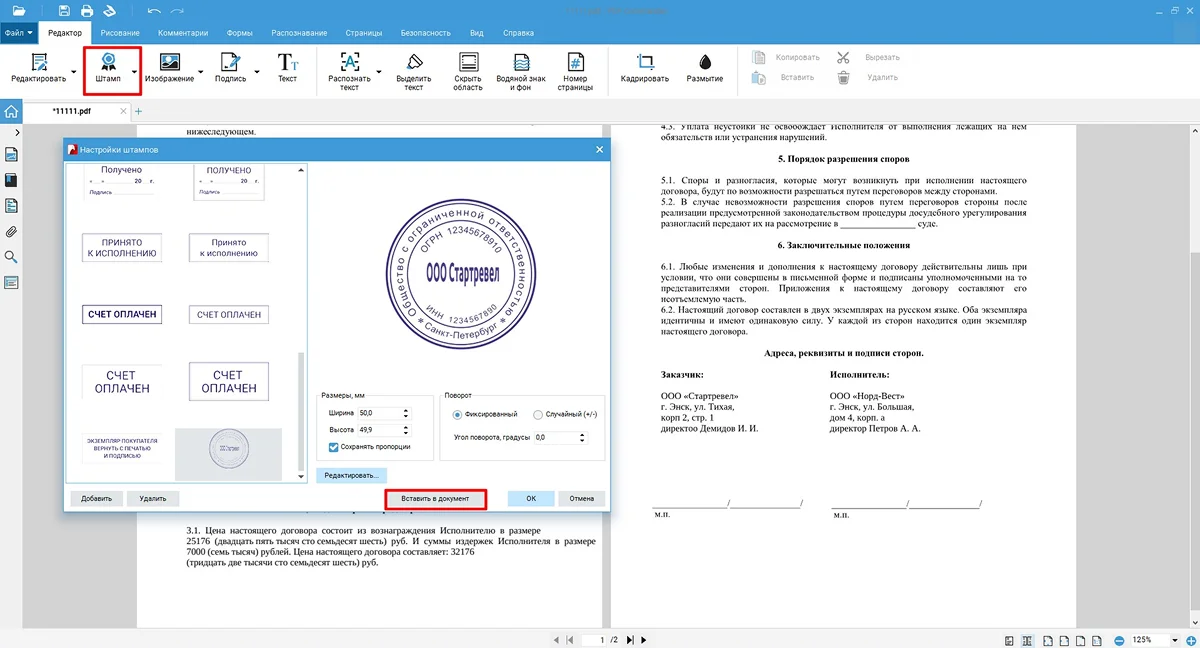Click the Текст tool icon
This screenshot has height=648, width=1200.
point(287,68)
